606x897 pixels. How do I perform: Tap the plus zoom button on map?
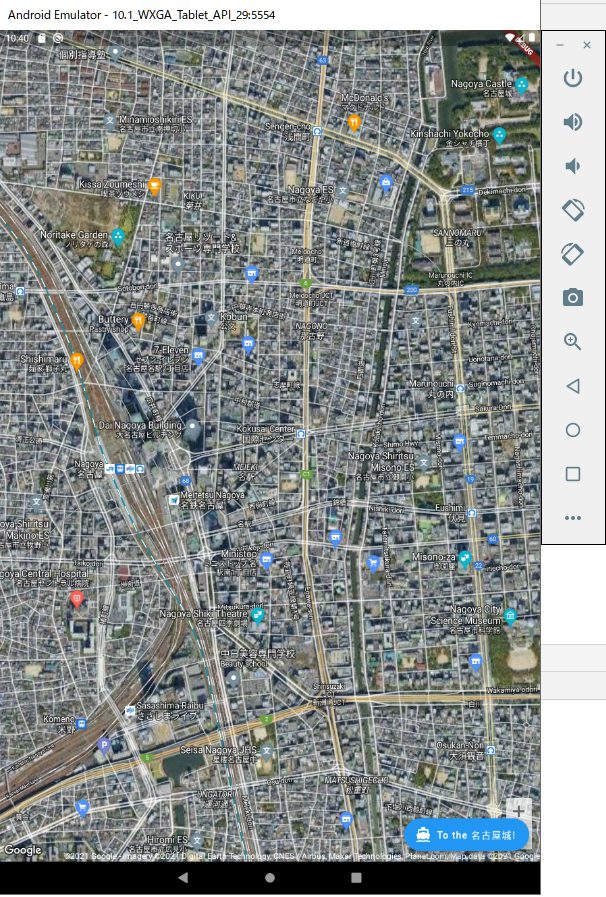point(518,811)
